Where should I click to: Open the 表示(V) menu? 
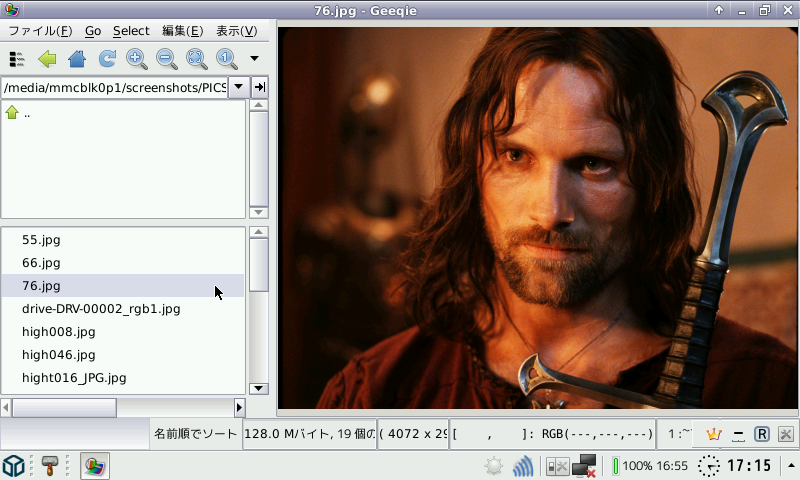pos(237,31)
